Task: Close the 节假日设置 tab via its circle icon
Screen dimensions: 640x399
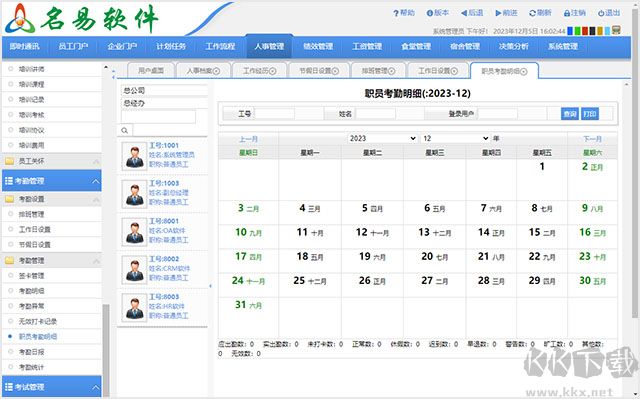Action: (335, 71)
